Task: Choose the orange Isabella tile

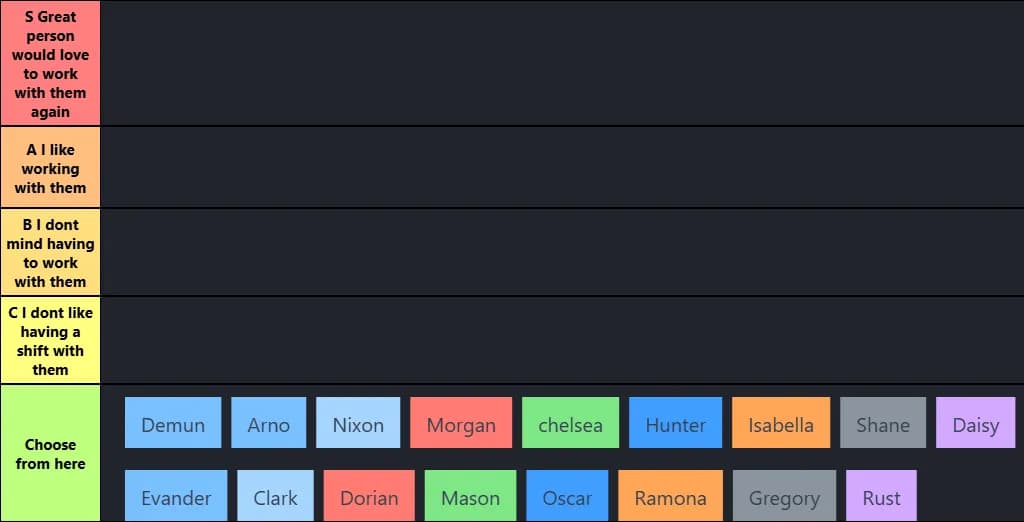Action: [781, 423]
